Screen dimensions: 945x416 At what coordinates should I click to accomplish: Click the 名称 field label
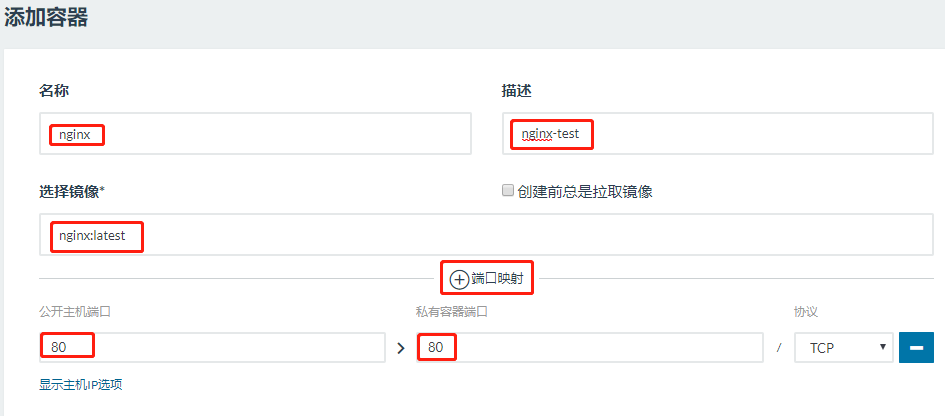[54, 90]
